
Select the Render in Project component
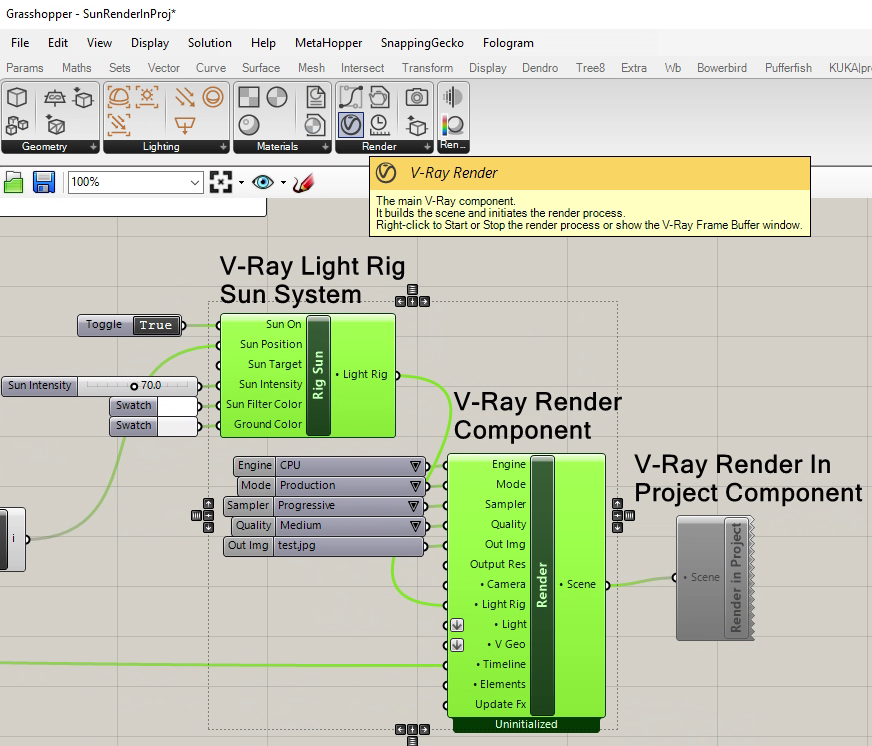tap(715, 578)
